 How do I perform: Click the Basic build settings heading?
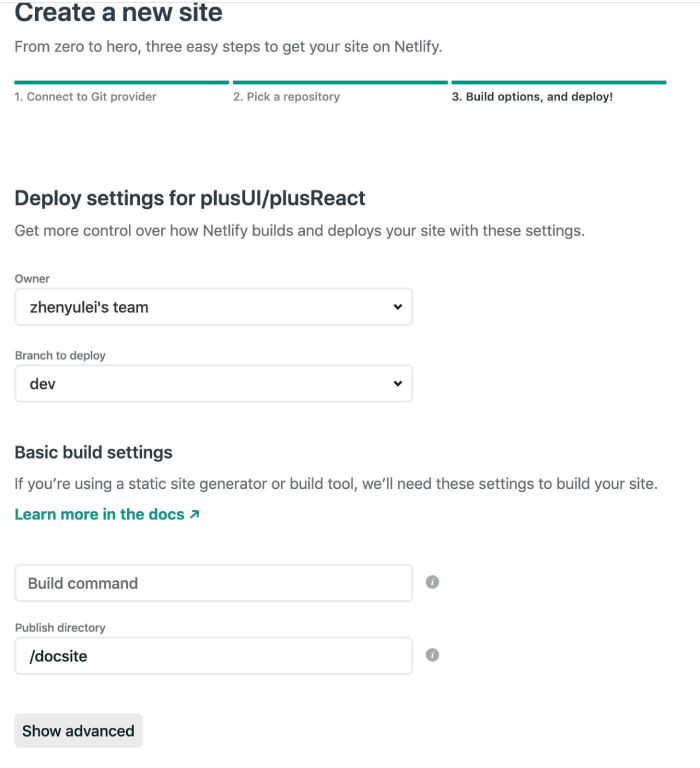pos(93,452)
